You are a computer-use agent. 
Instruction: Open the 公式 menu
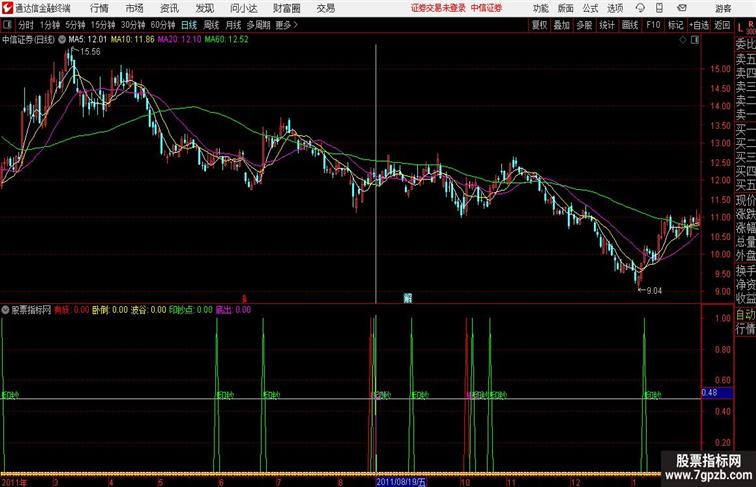pyautogui.click(x=590, y=8)
